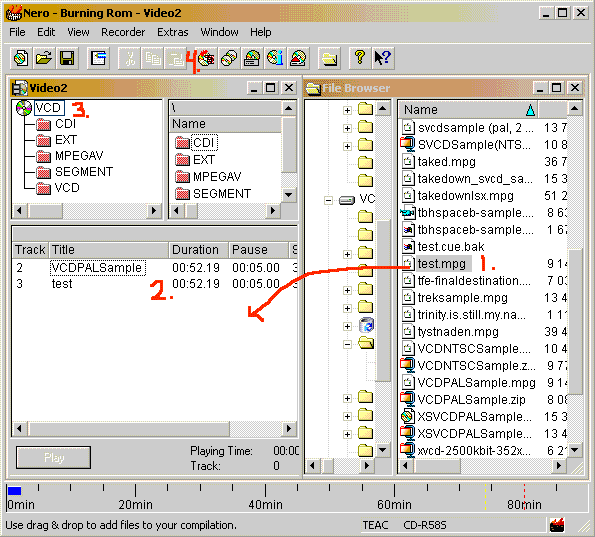The width and height of the screenshot is (595, 537).
Task: Open the Window menu
Action: click(x=219, y=32)
